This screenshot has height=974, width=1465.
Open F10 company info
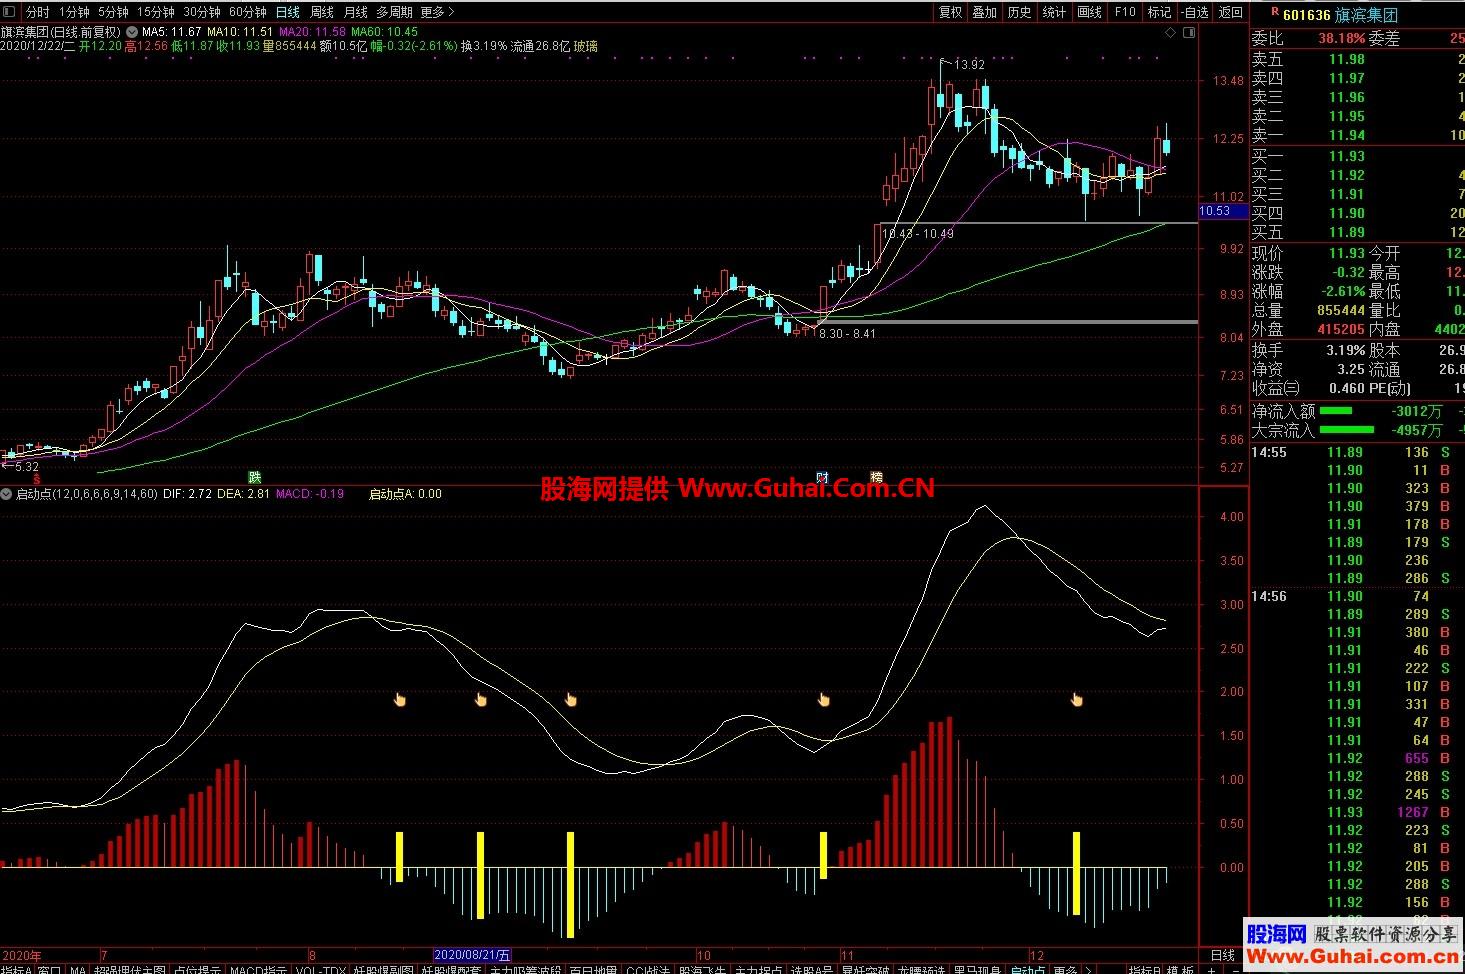point(1125,12)
